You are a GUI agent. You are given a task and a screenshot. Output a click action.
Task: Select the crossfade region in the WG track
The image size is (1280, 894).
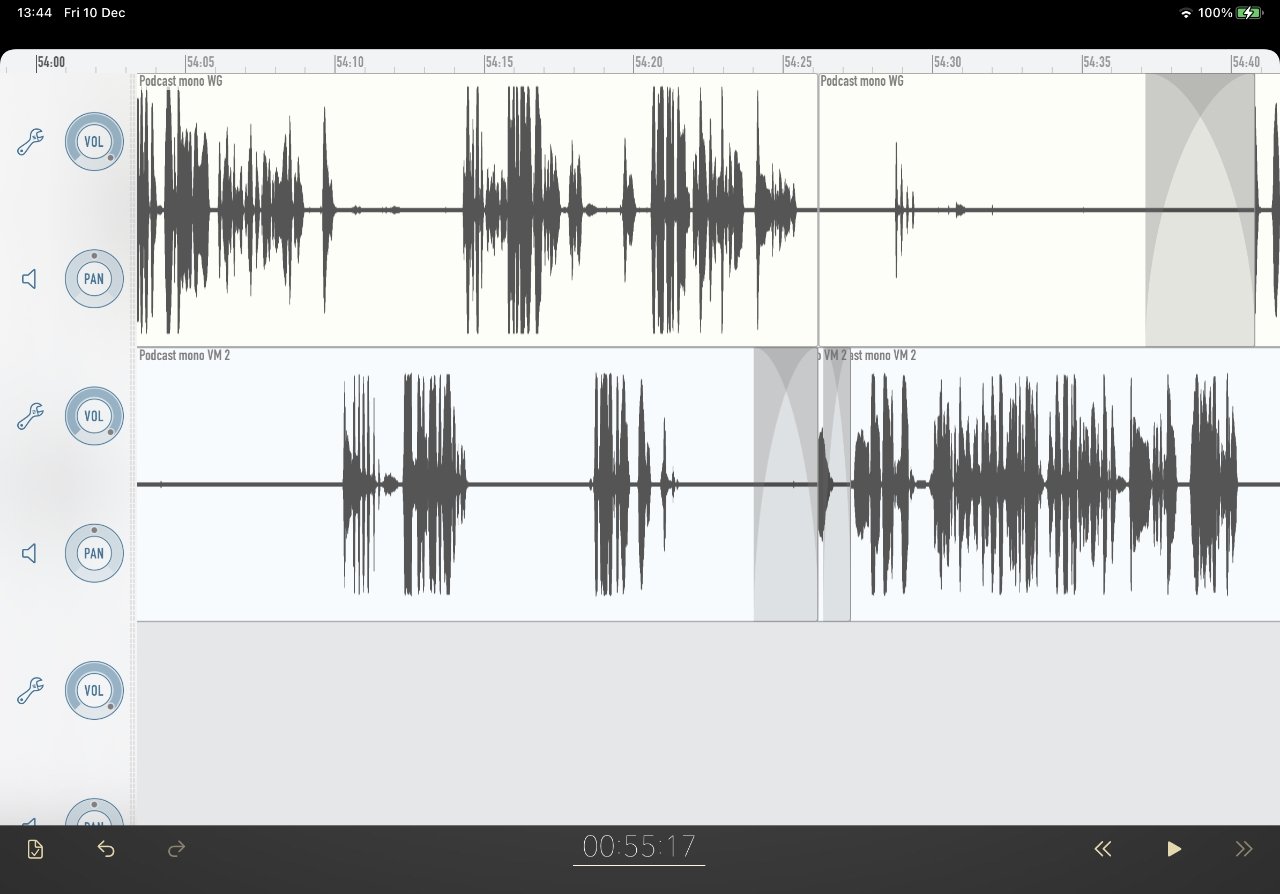pyautogui.click(x=1200, y=210)
